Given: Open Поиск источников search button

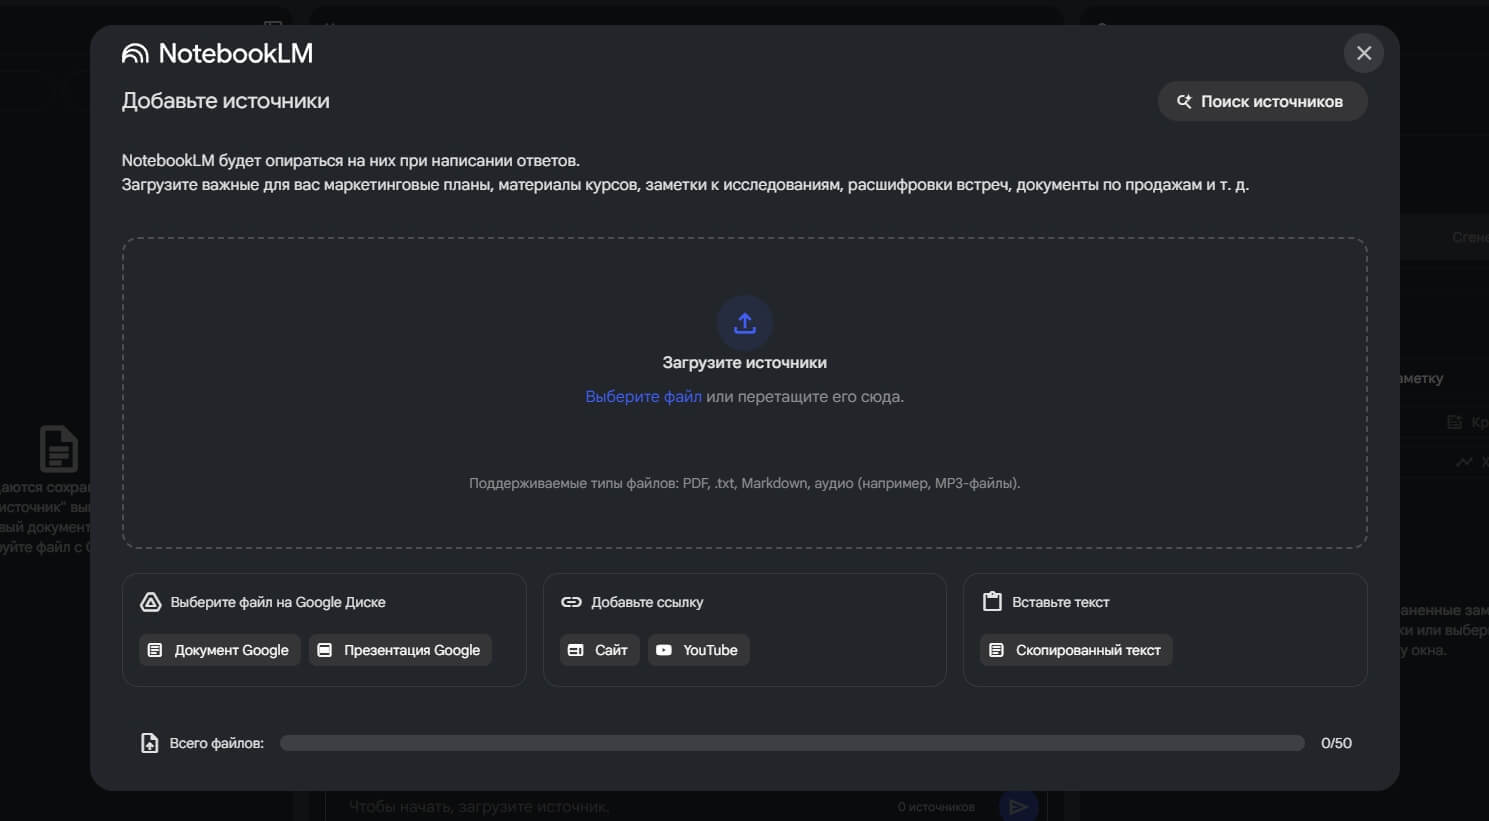Looking at the screenshot, I should (1262, 101).
